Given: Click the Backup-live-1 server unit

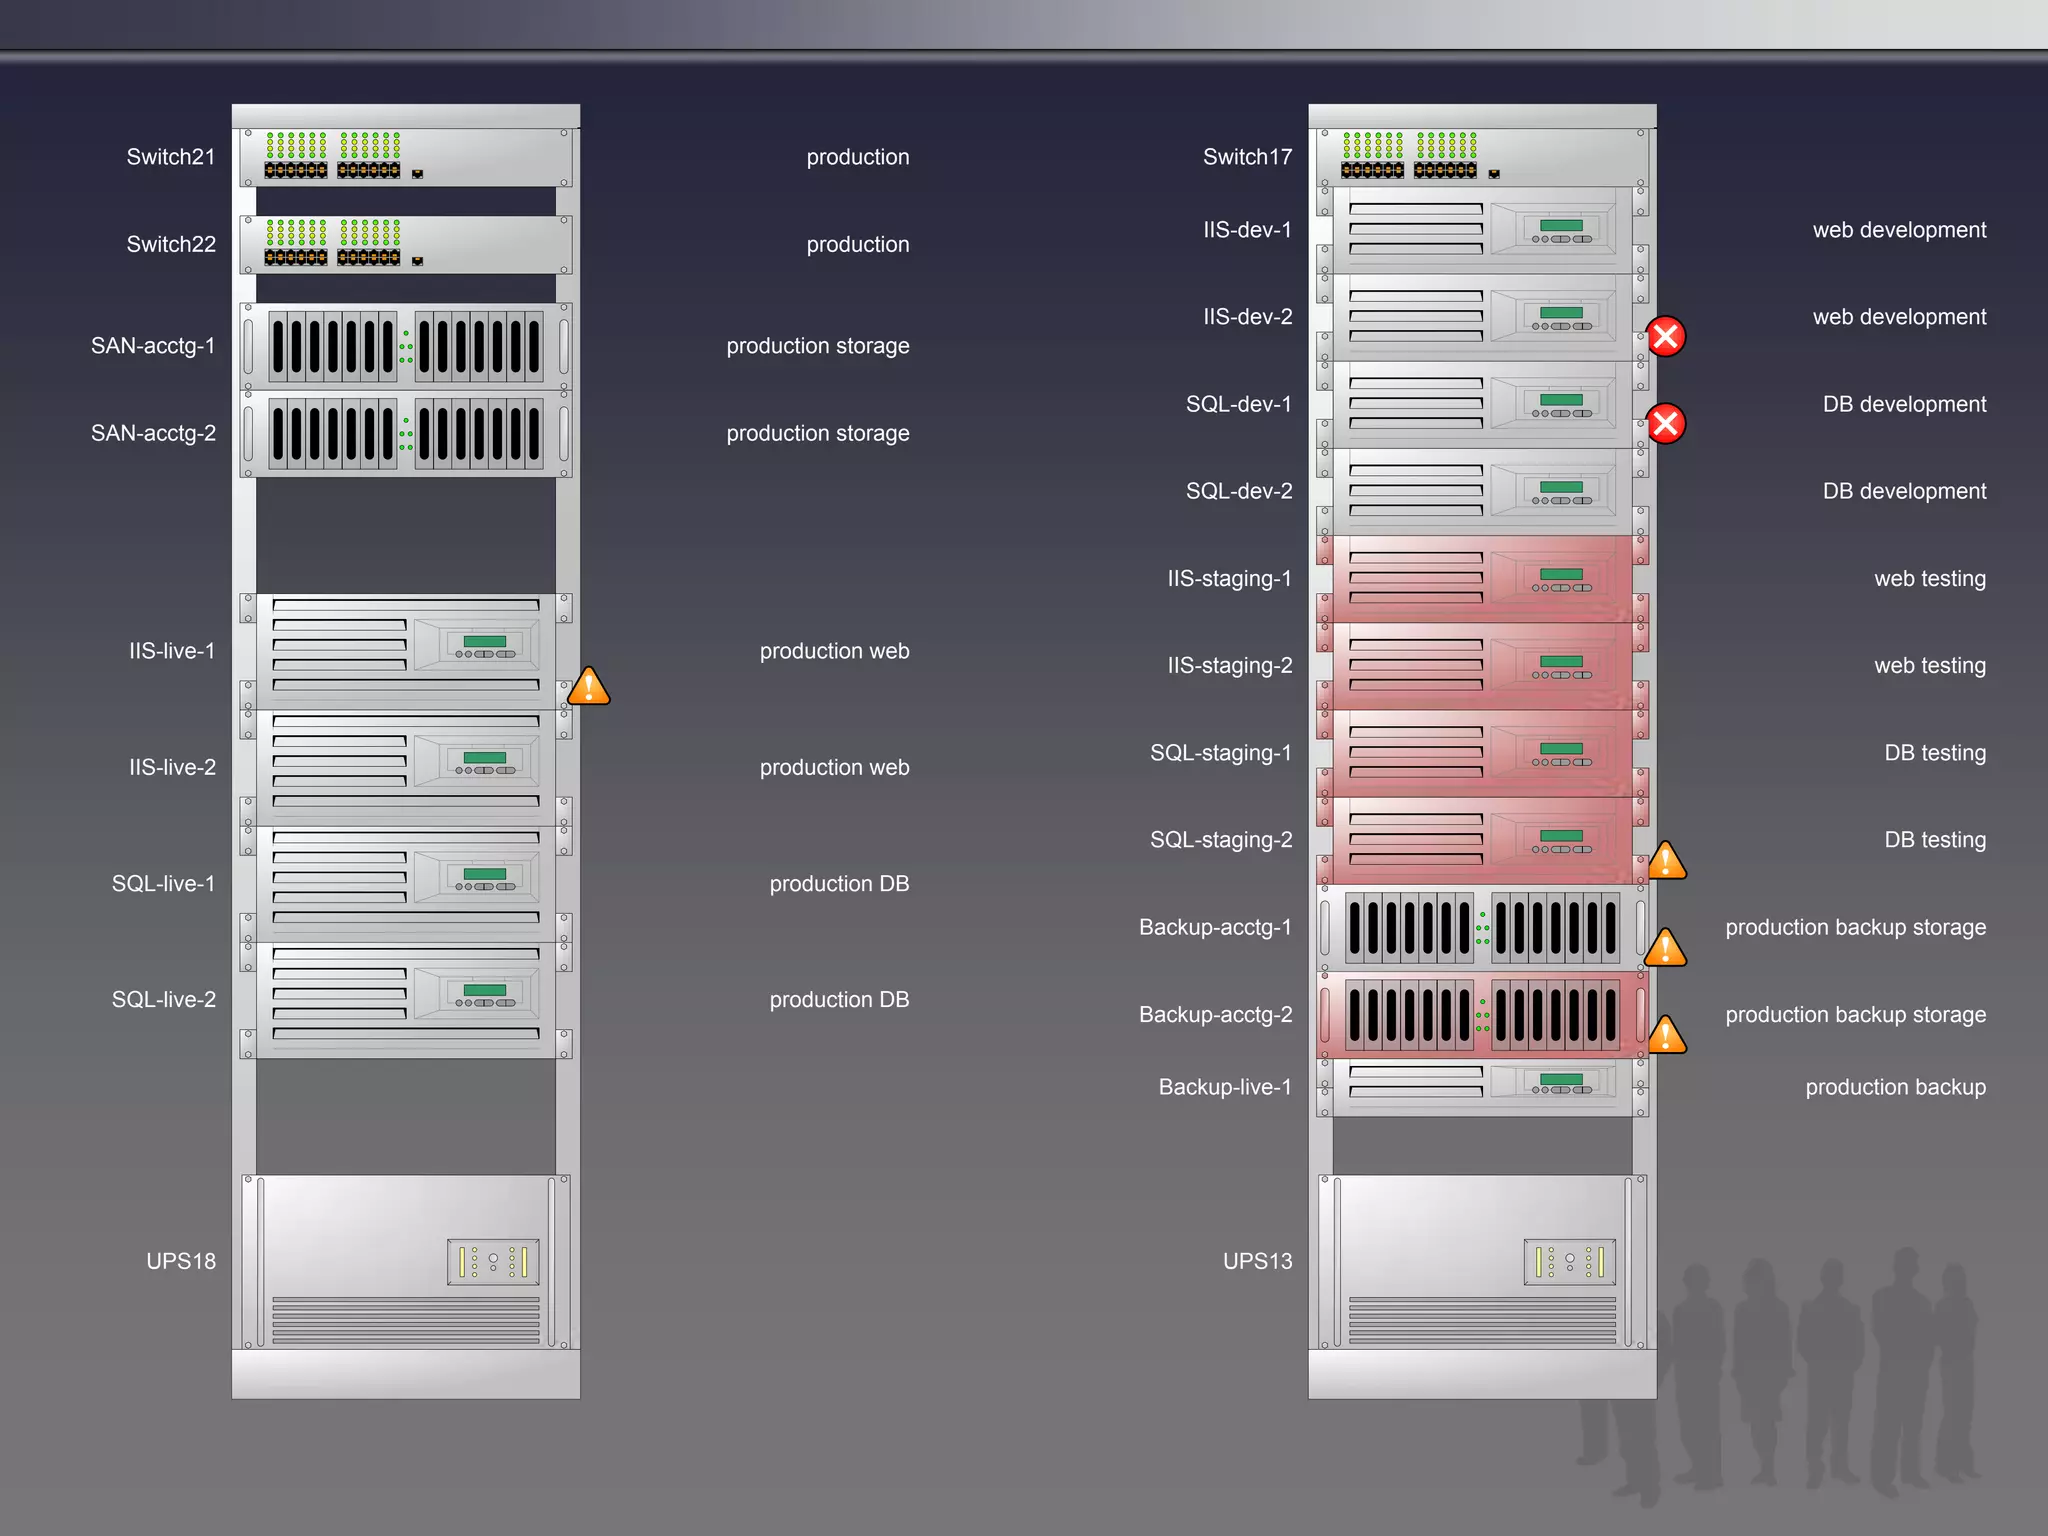Looking at the screenshot, I should (1482, 1086).
